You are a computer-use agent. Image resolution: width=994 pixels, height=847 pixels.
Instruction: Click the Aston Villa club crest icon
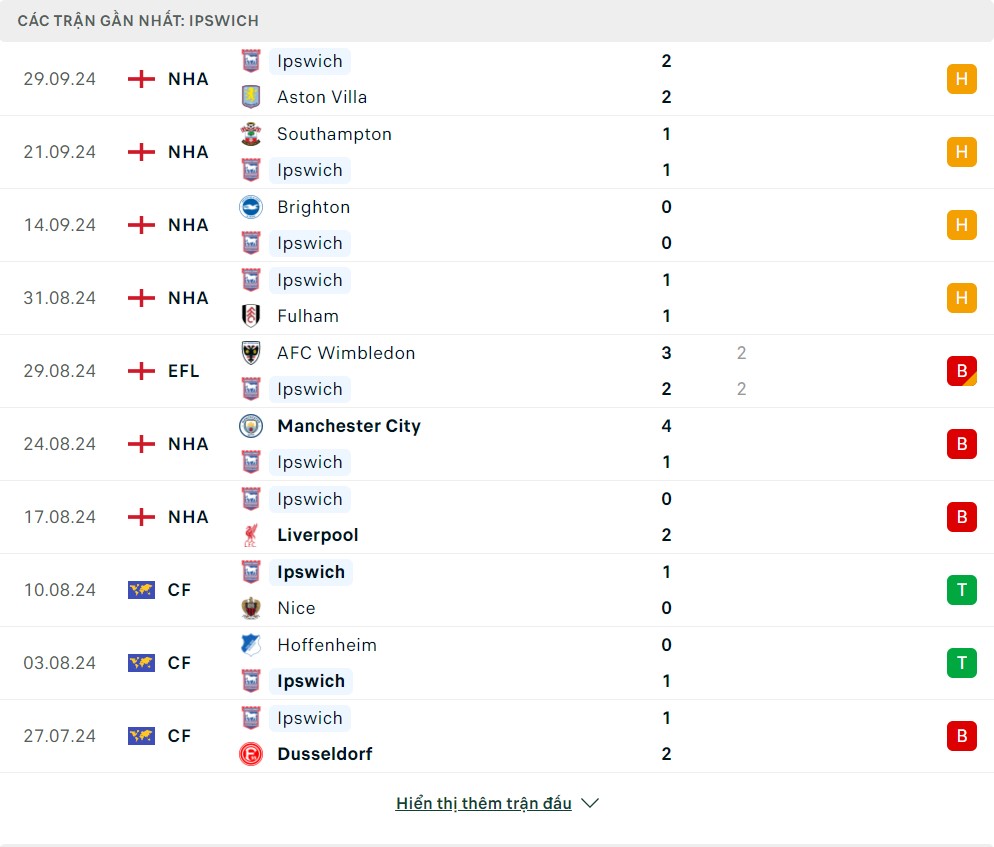[x=250, y=97]
